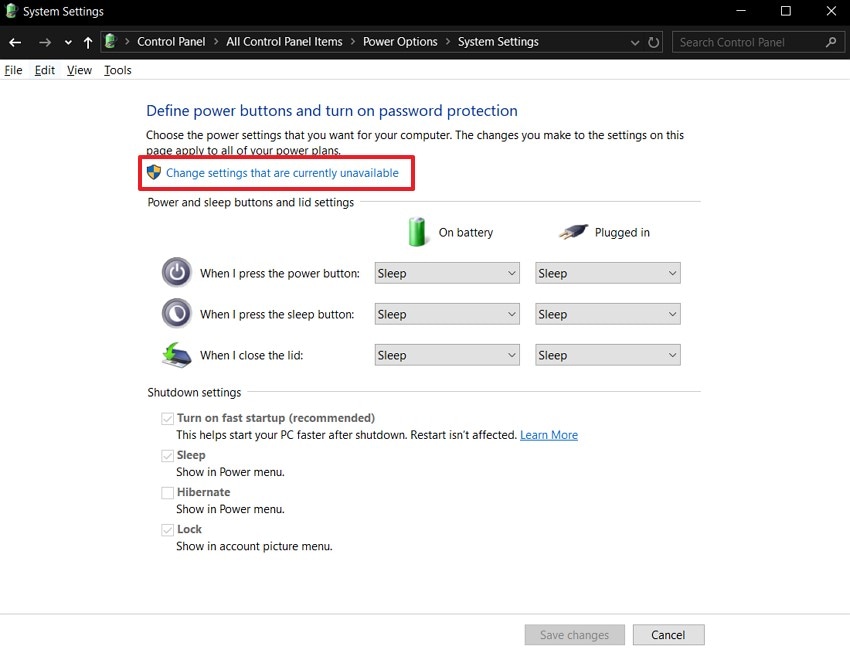
Task: Expand the address bar history dropdown
Action: pos(635,42)
